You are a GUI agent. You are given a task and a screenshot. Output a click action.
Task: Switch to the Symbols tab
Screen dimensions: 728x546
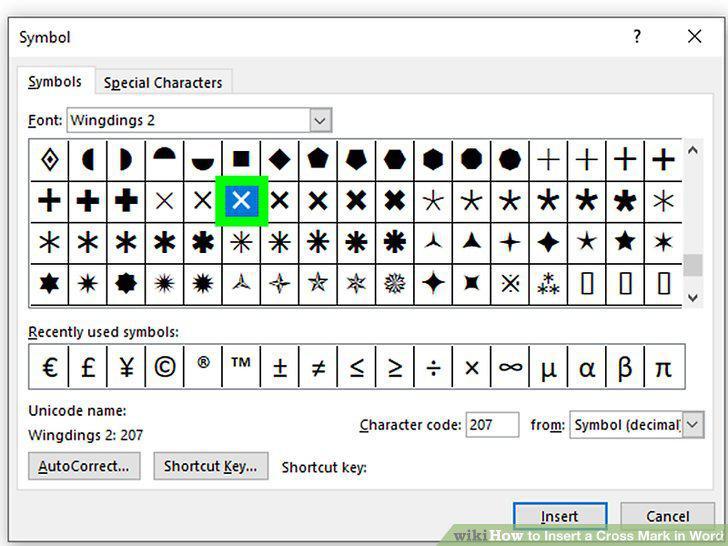point(55,82)
